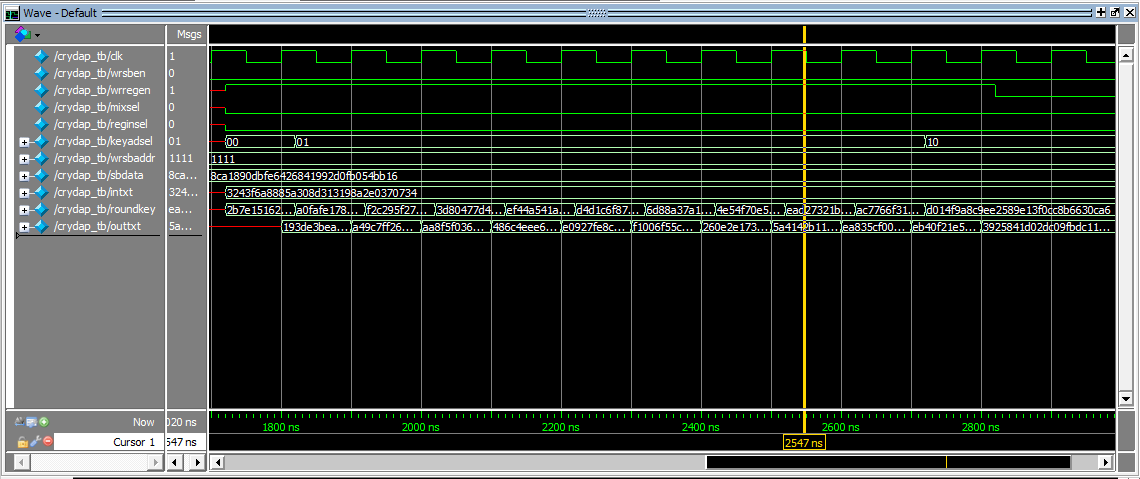Click the Cursor 1 name field
The height and width of the screenshot is (479, 1140).
coord(108,442)
